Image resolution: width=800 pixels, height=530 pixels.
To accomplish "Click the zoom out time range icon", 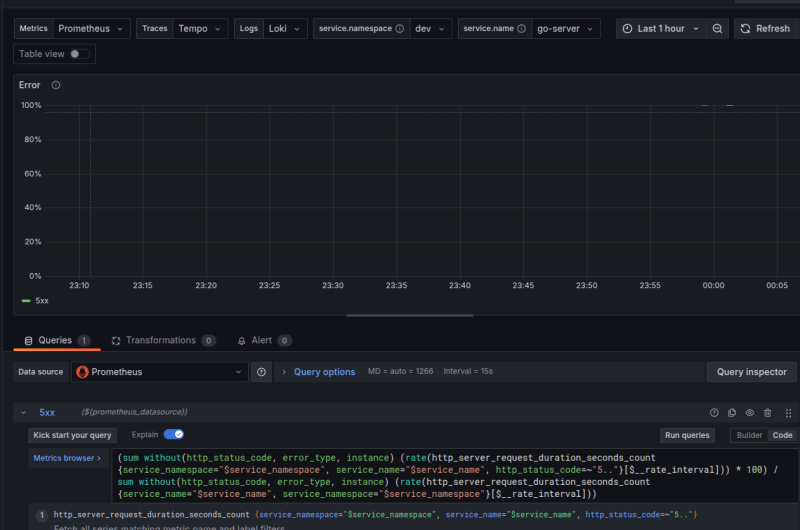I will [717, 29].
